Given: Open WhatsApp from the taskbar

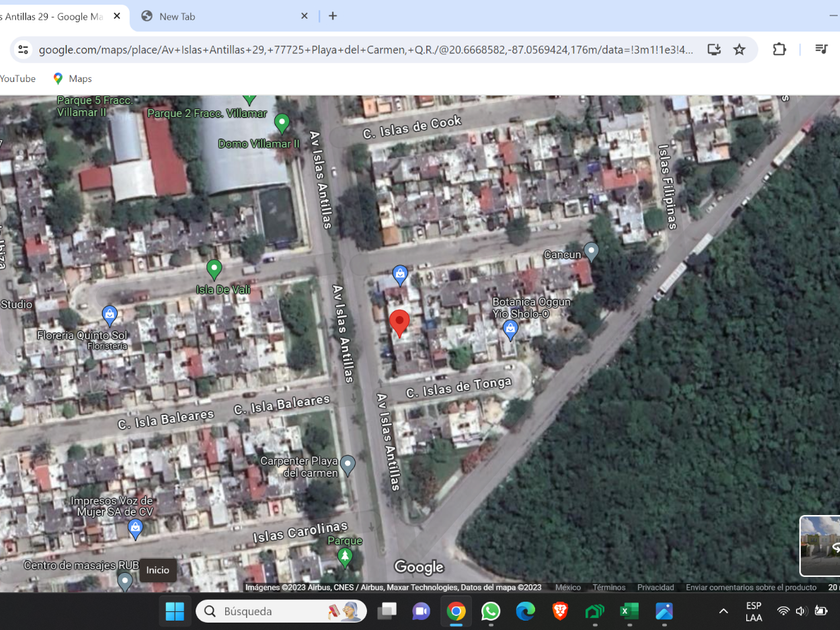Looking at the screenshot, I should [x=490, y=611].
